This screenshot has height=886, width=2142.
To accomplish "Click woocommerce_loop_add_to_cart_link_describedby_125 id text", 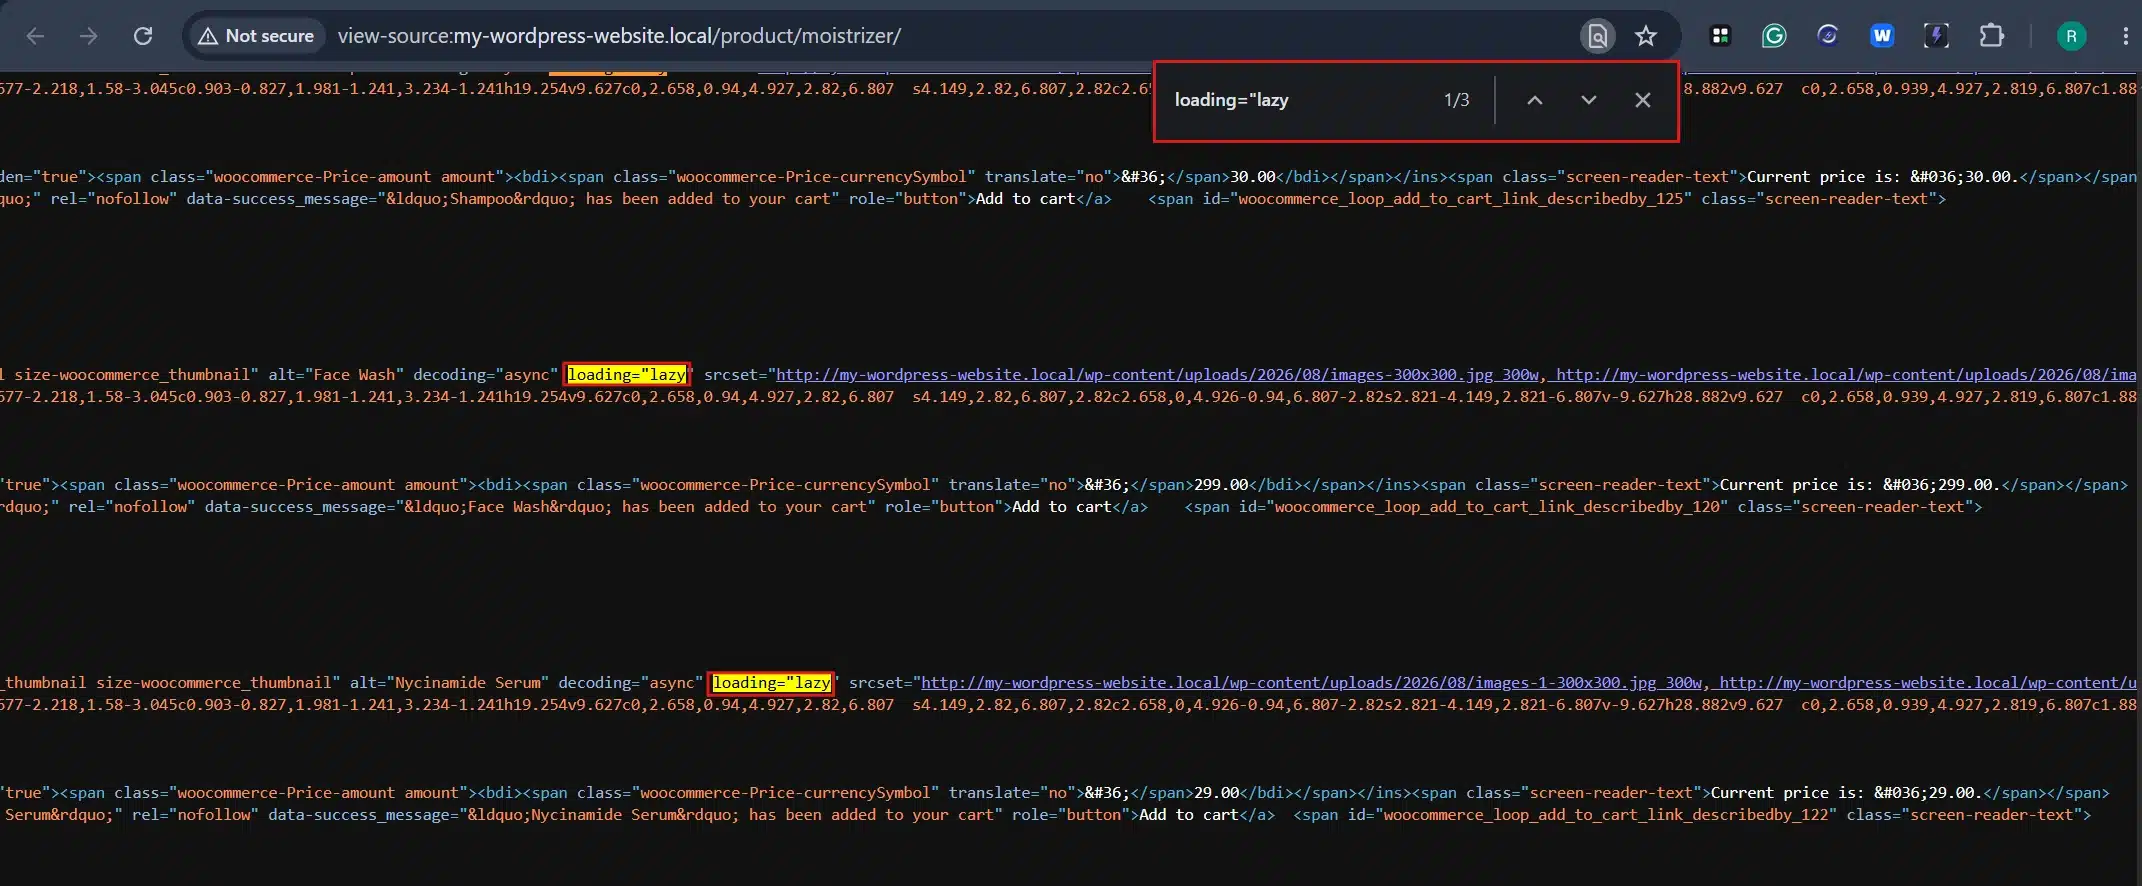I will click(x=1461, y=199).
